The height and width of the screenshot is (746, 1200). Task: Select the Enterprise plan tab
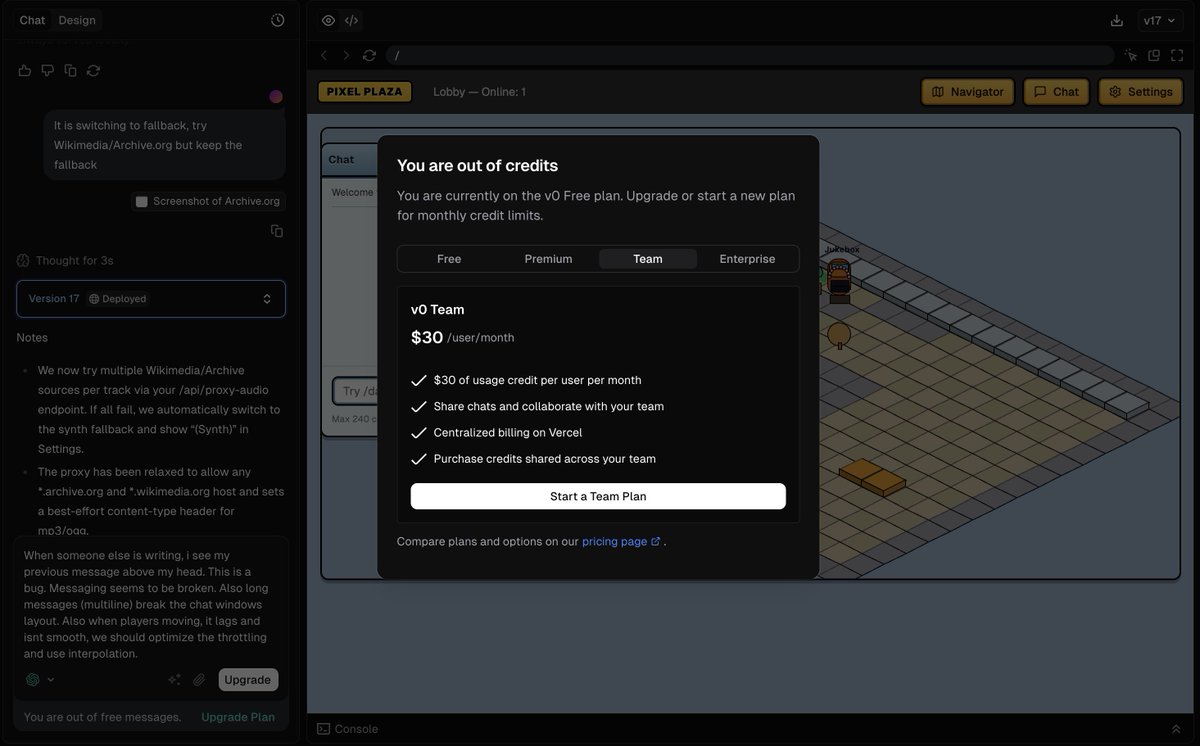click(x=747, y=259)
